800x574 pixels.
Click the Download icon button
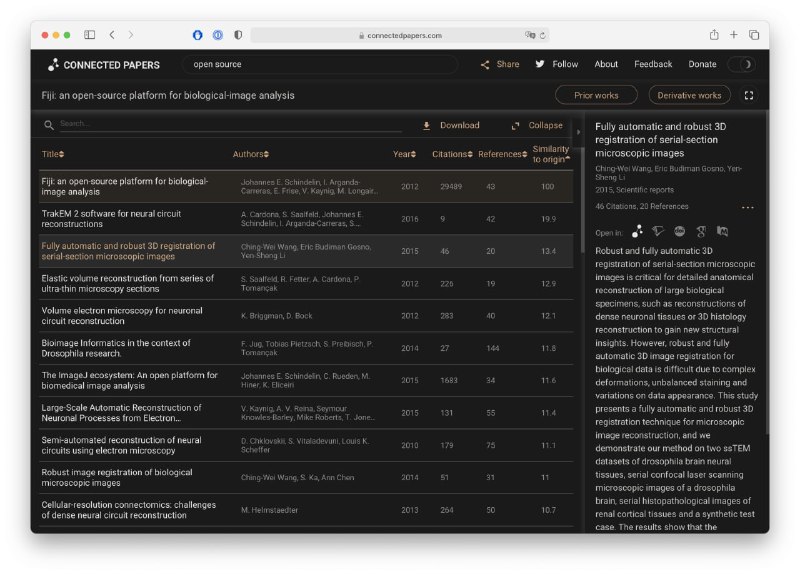[x=427, y=126]
